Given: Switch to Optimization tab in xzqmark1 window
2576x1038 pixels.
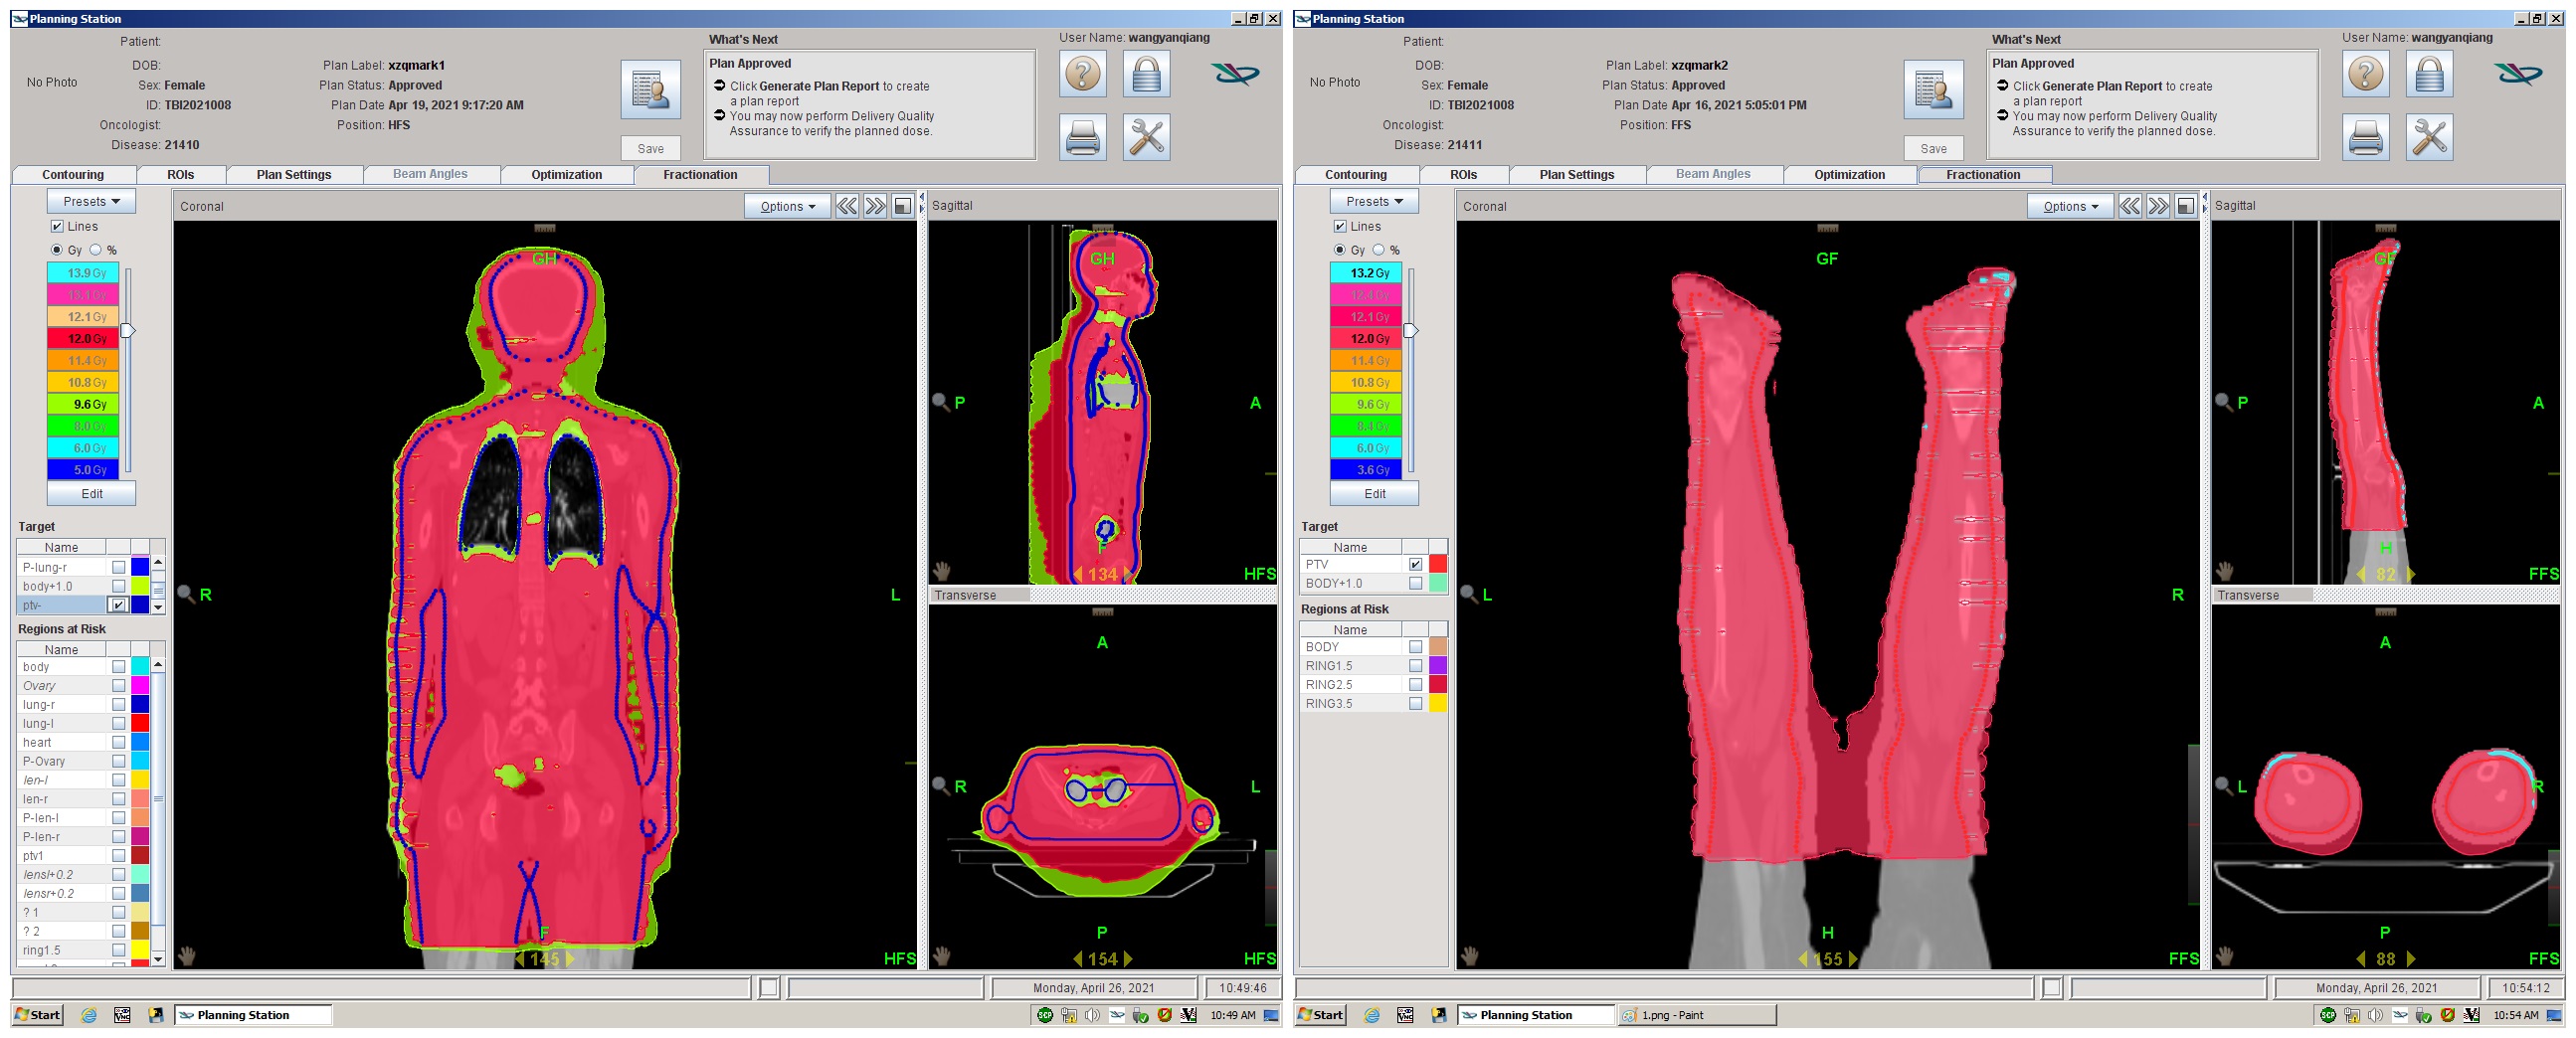Looking at the screenshot, I should (566, 175).
